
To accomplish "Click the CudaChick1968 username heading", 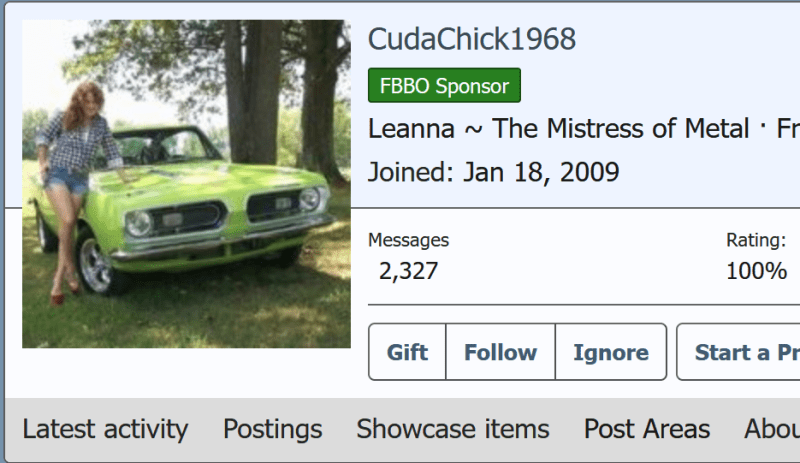I will tap(472, 39).
